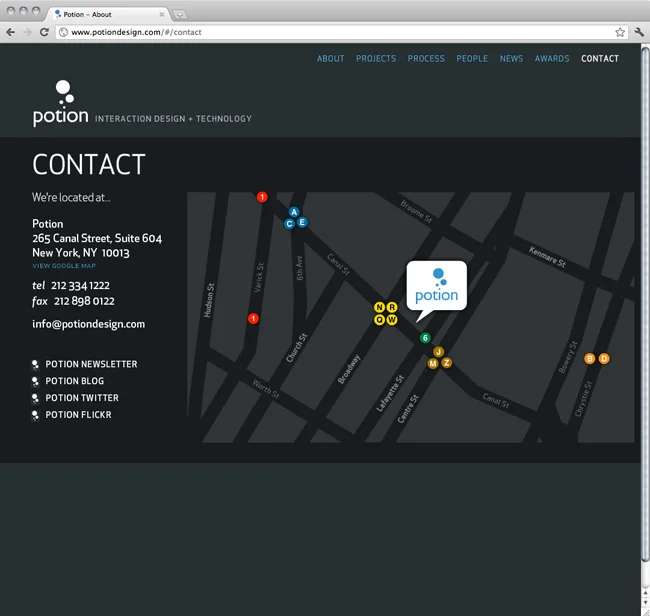Click the yellow Q subway marker

pyautogui.click(x=379, y=320)
